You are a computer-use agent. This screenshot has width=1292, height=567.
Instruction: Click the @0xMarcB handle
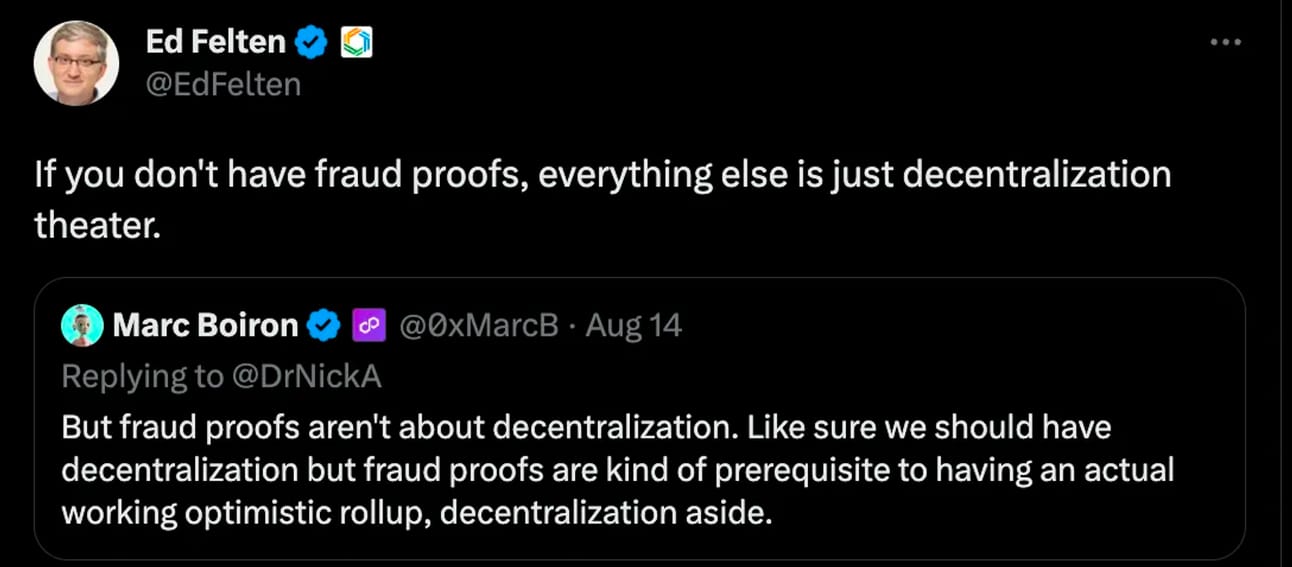coord(479,325)
